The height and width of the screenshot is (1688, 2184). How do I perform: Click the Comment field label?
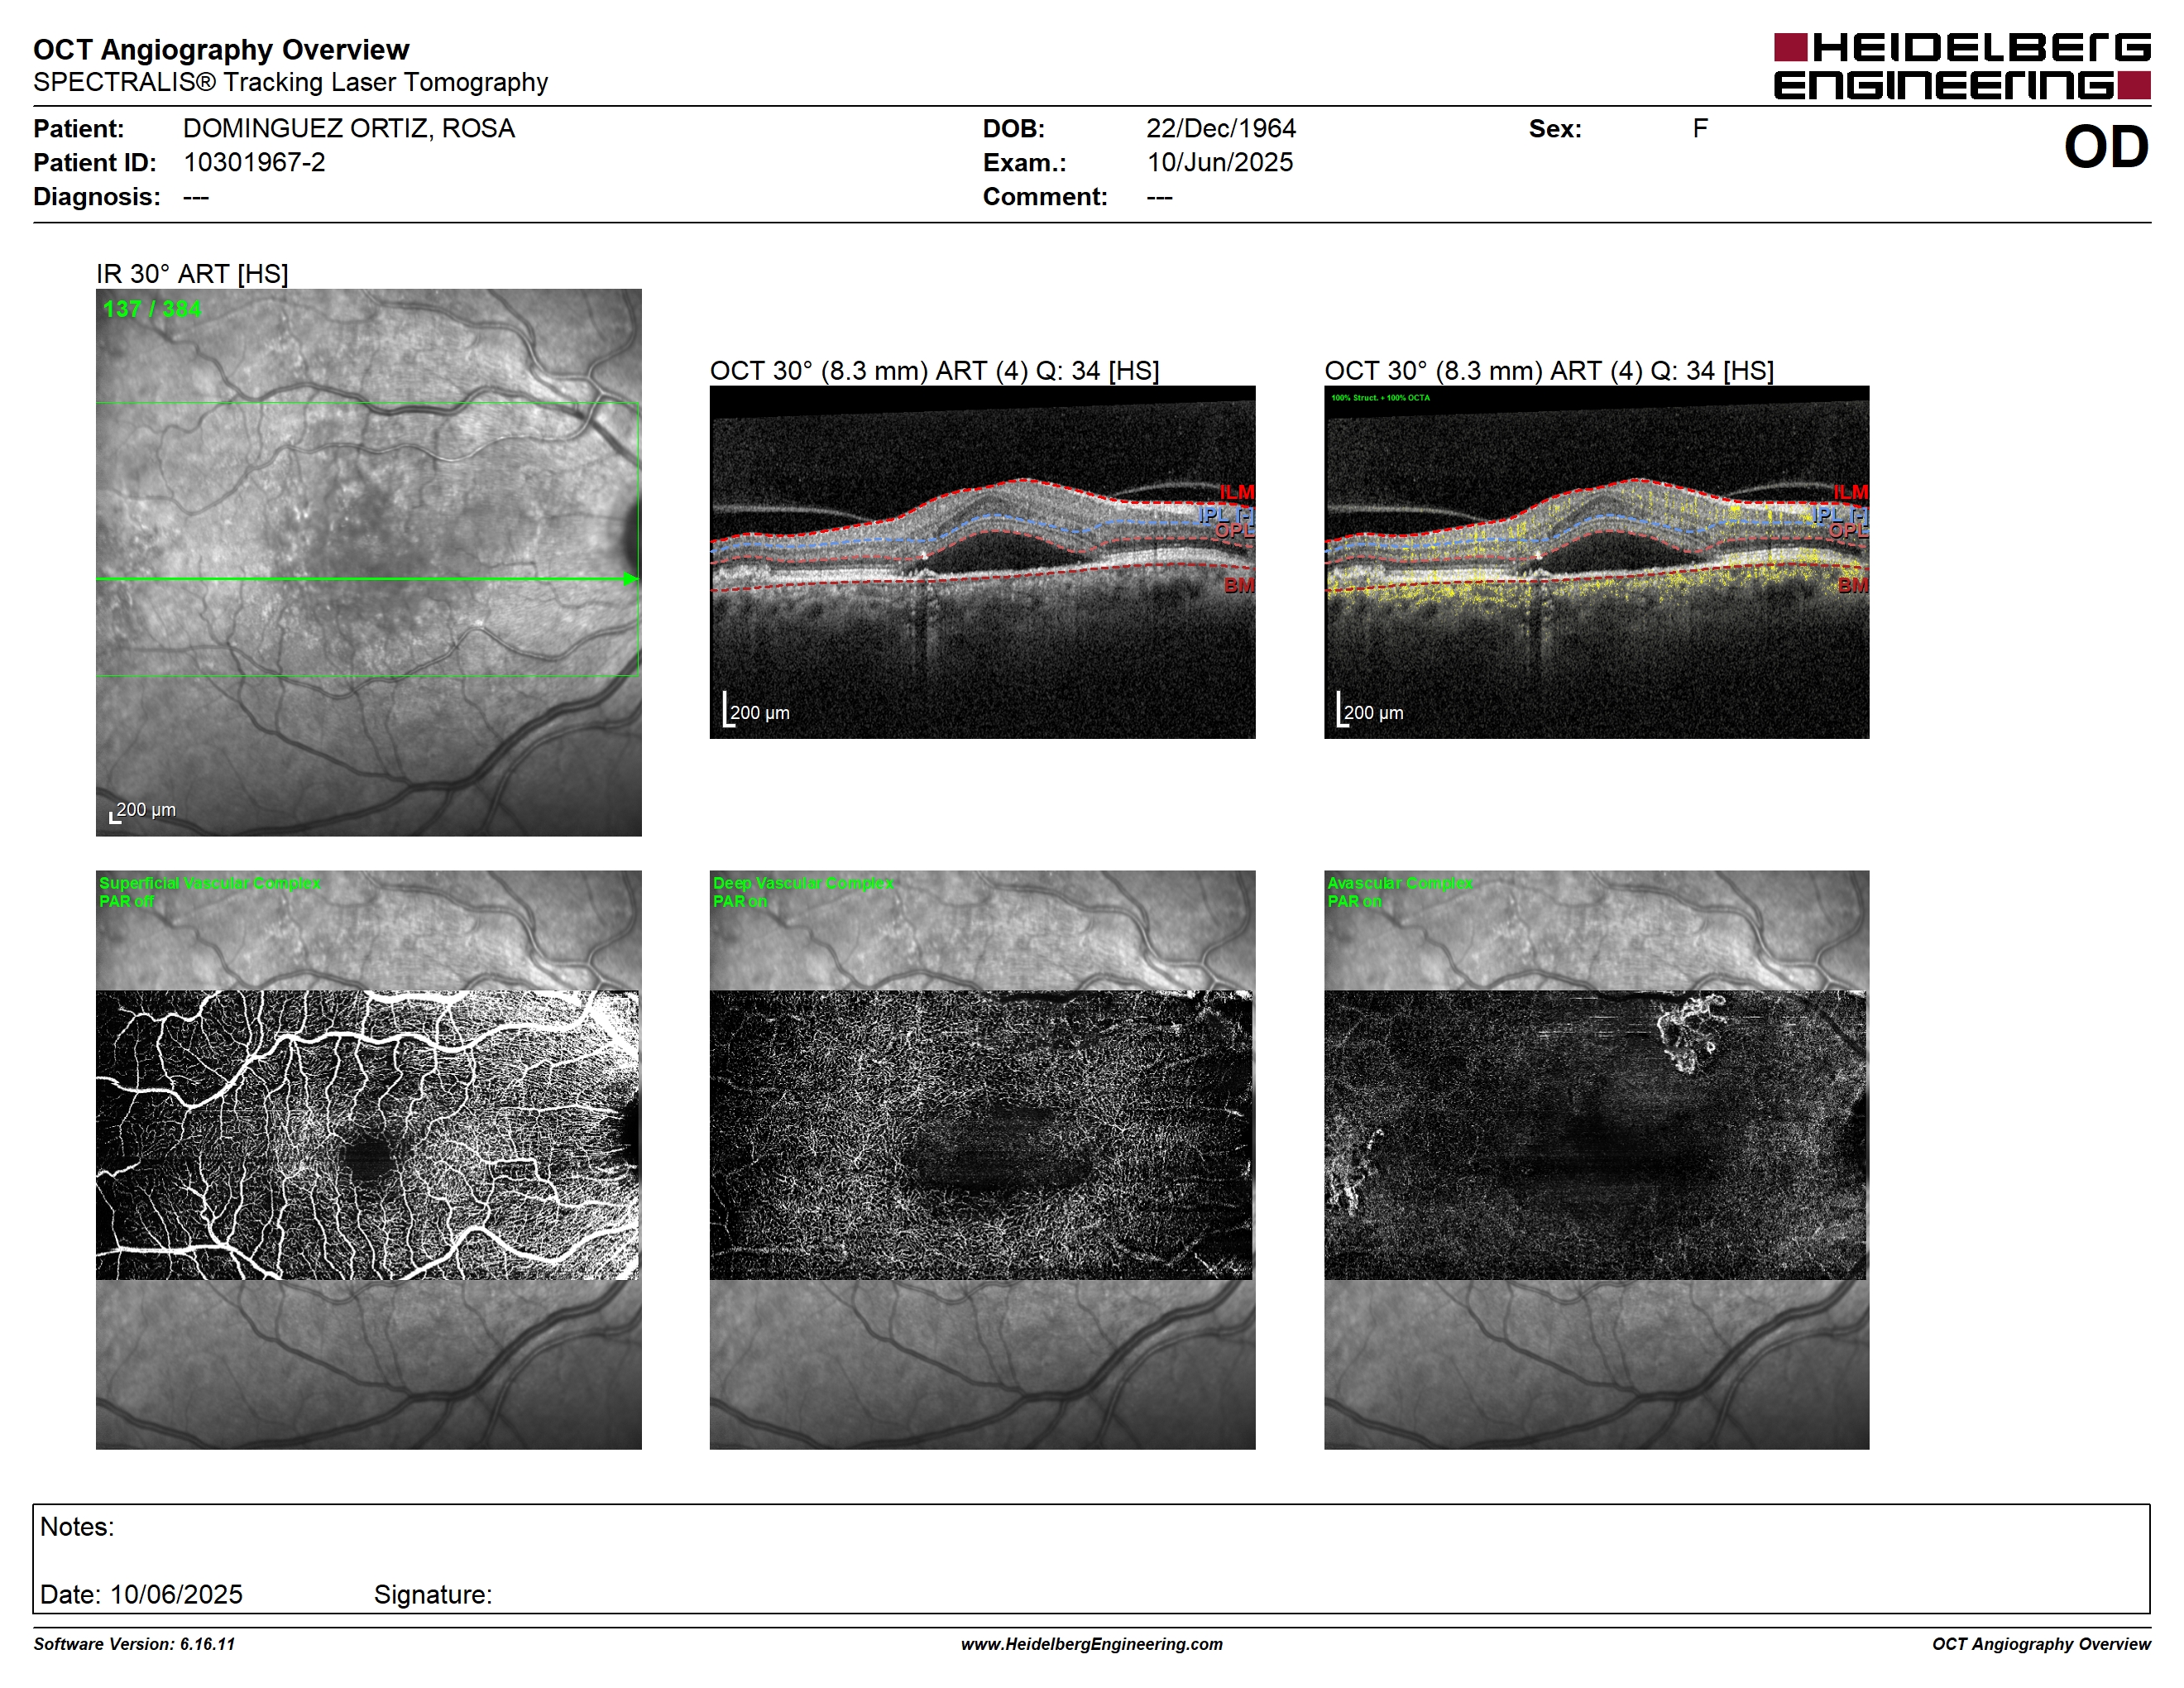pos(1045,196)
